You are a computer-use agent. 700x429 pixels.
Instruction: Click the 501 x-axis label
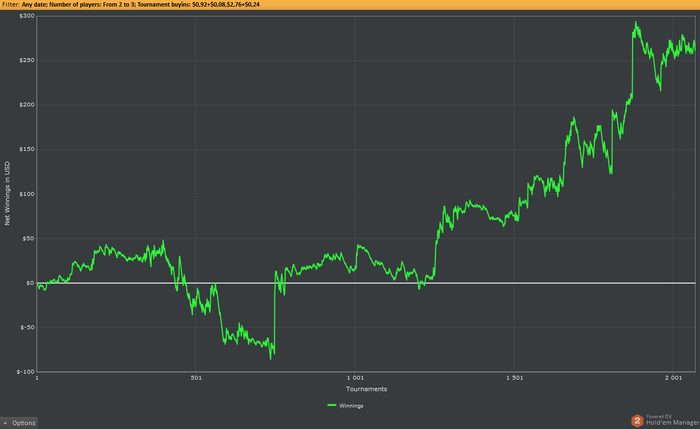(x=196, y=378)
